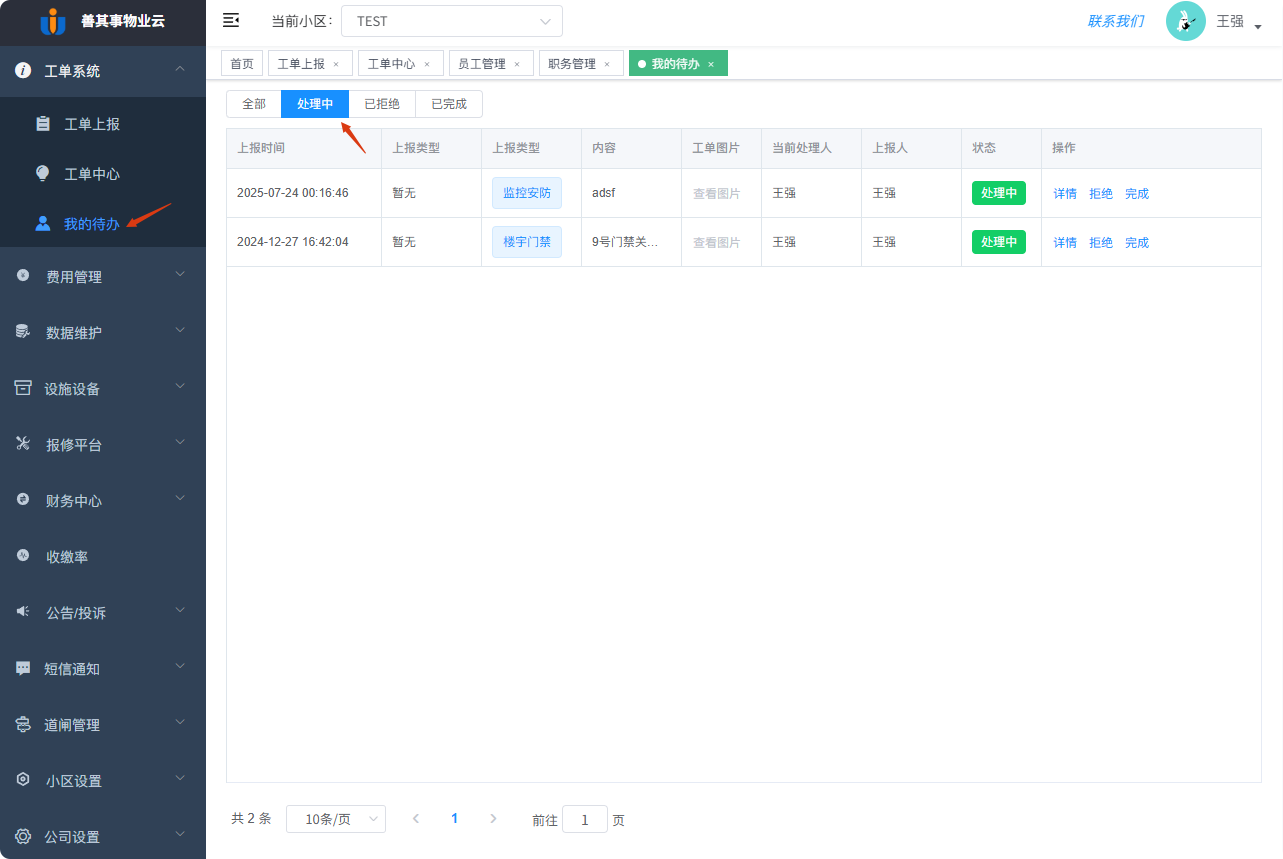The width and height of the screenshot is (1283, 859).
Task: Click the 楼字门禁 type label
Action: [526, 241]
